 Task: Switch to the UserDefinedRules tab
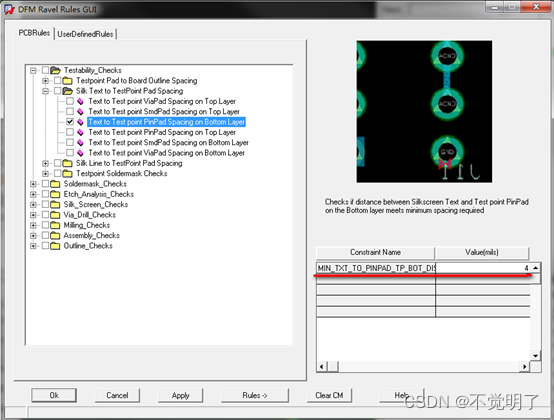pyautogui.click(x=85, y=34)
